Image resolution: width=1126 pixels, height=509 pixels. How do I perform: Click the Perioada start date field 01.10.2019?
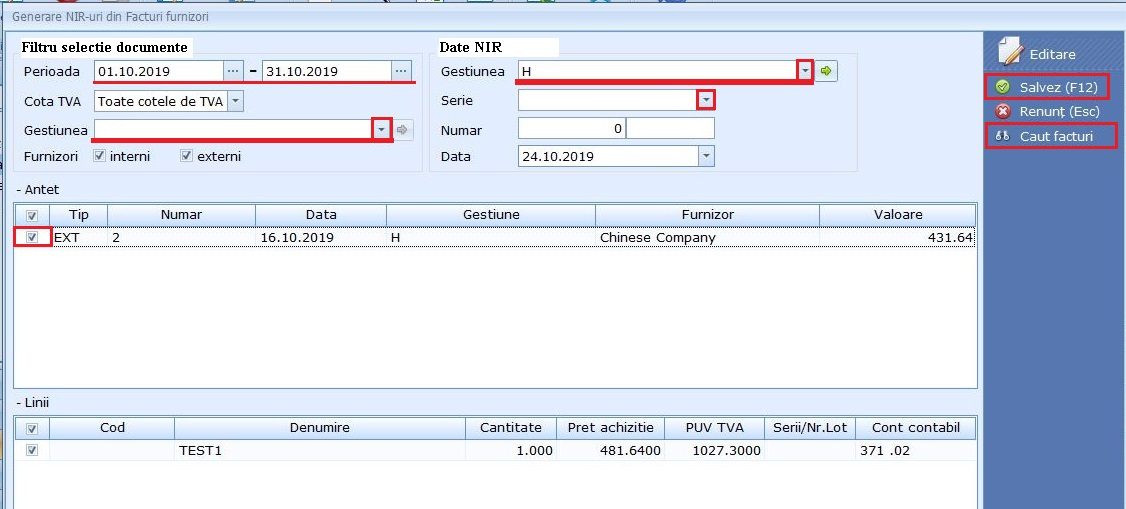[x=159, y=71]
